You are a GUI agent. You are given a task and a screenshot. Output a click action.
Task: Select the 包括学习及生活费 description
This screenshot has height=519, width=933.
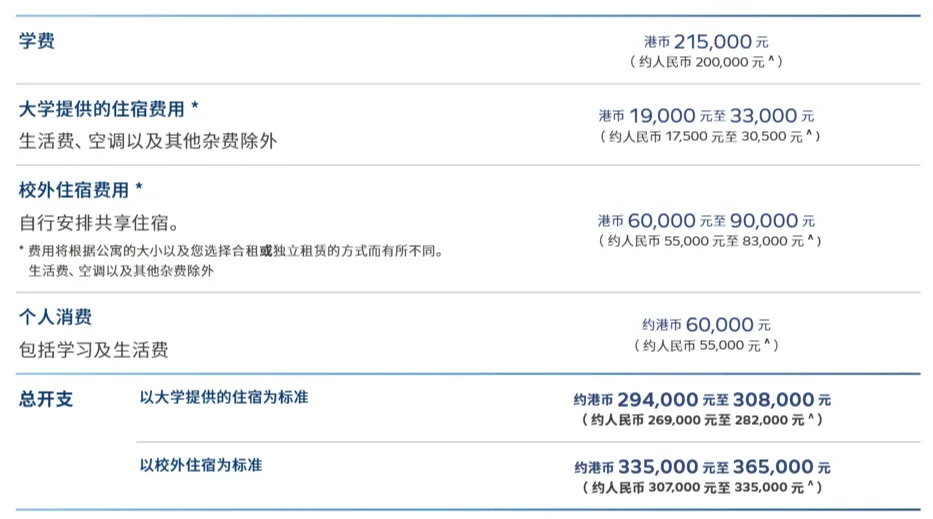click(94, 349)
